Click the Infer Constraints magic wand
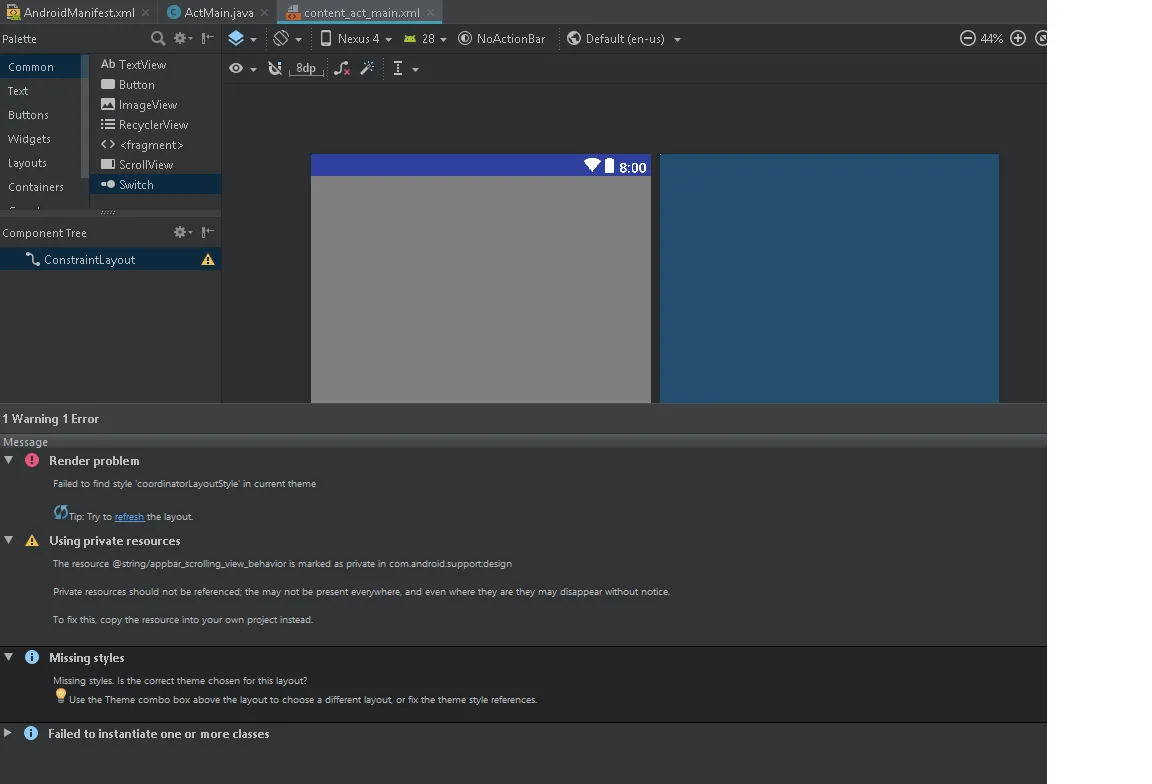Viewport: 1152px width, 784px height. pos(367,69)
